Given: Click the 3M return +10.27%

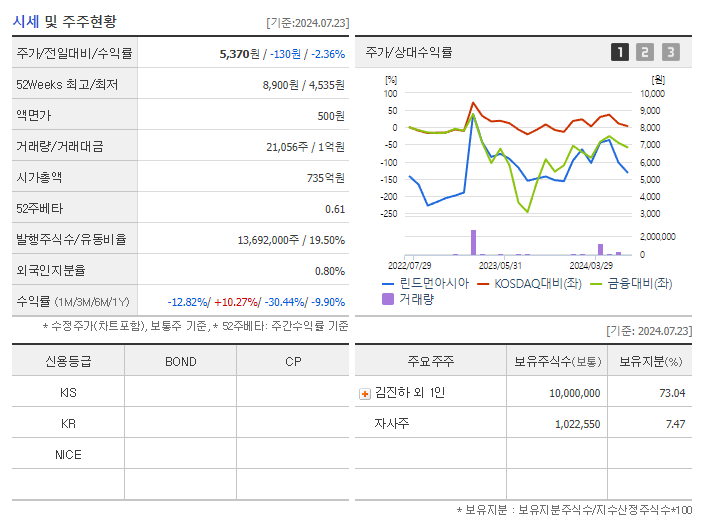Looking at the screenshot, I should [236, 302].
